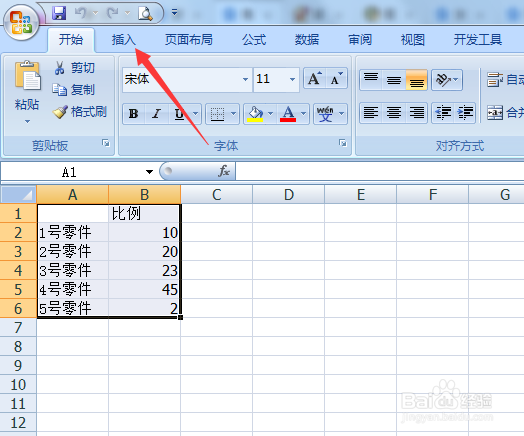Select column C header

(217, 194)
